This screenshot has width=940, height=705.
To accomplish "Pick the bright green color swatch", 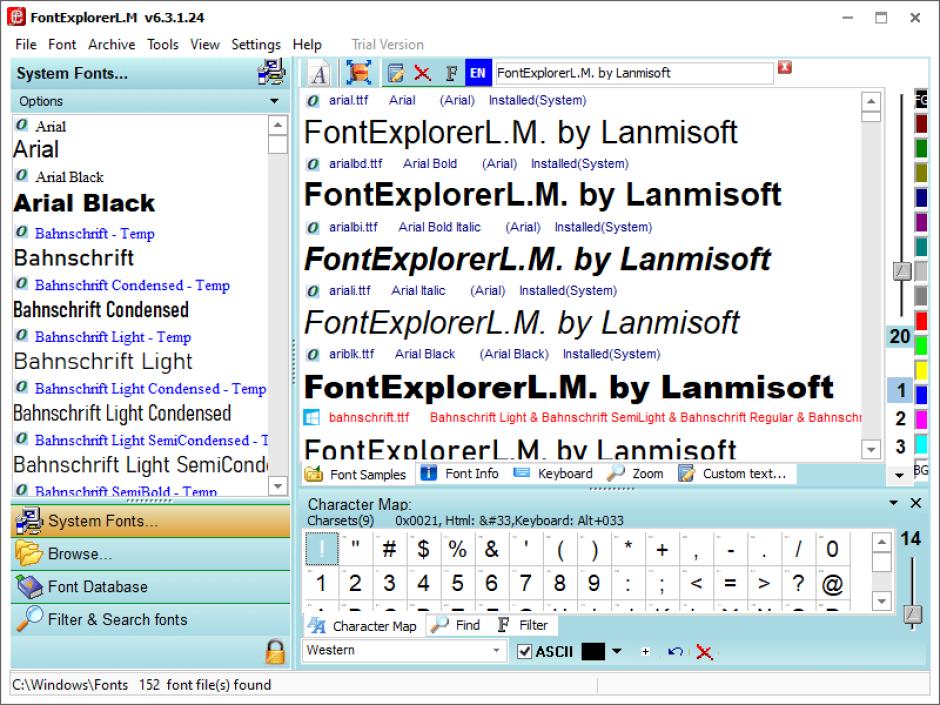I will pyautogui.click(x=921, y=345).
